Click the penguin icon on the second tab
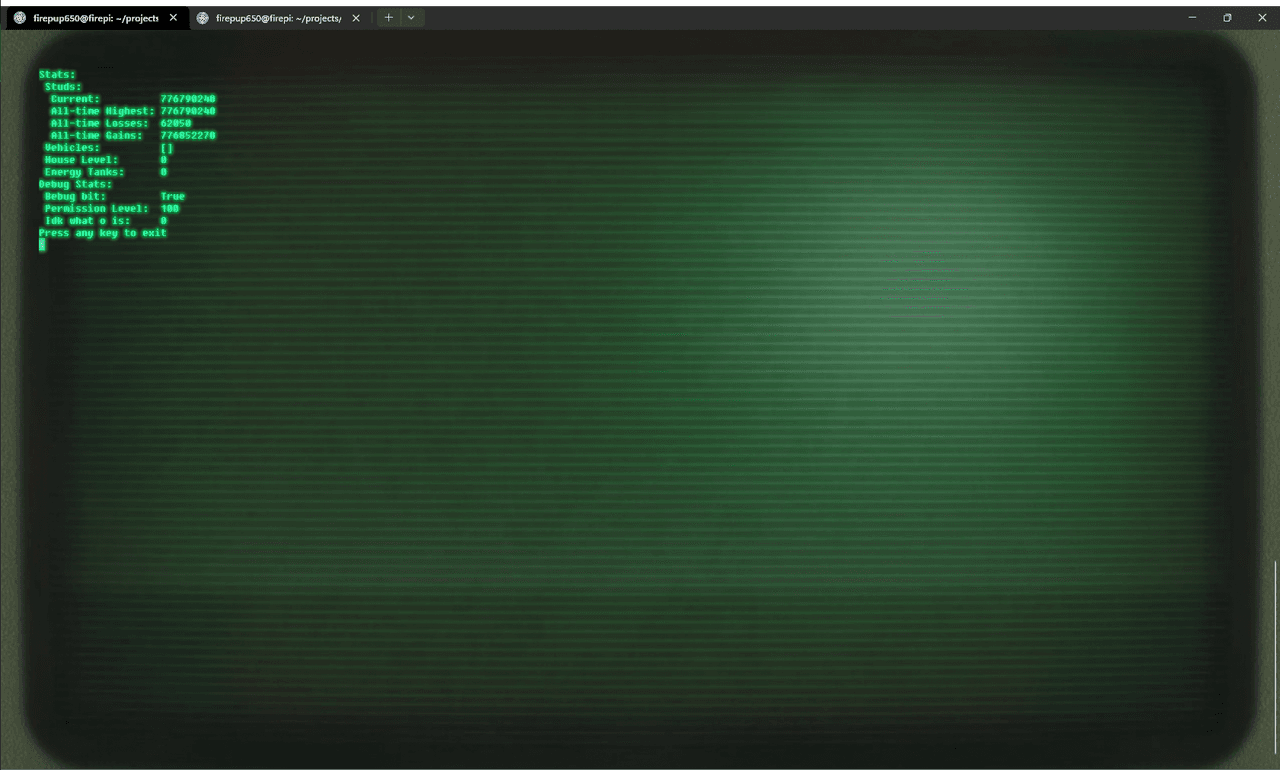Viewport: 1280px width, 770px height. 203,18
